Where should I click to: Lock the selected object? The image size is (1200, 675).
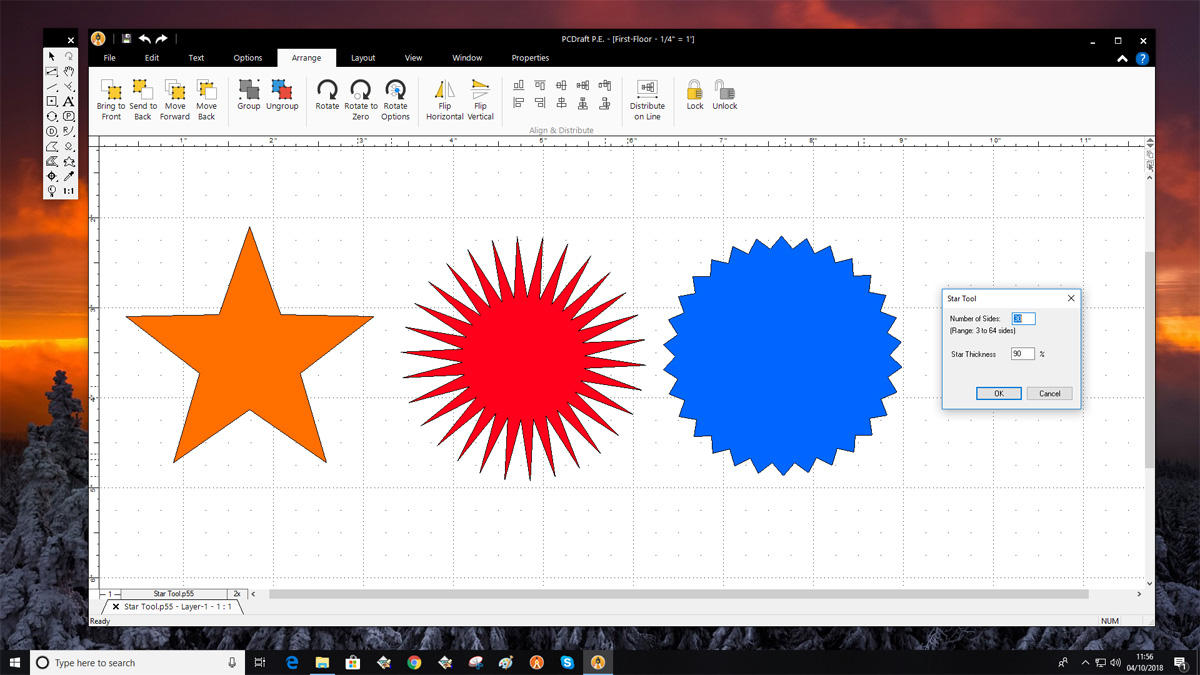695,90
